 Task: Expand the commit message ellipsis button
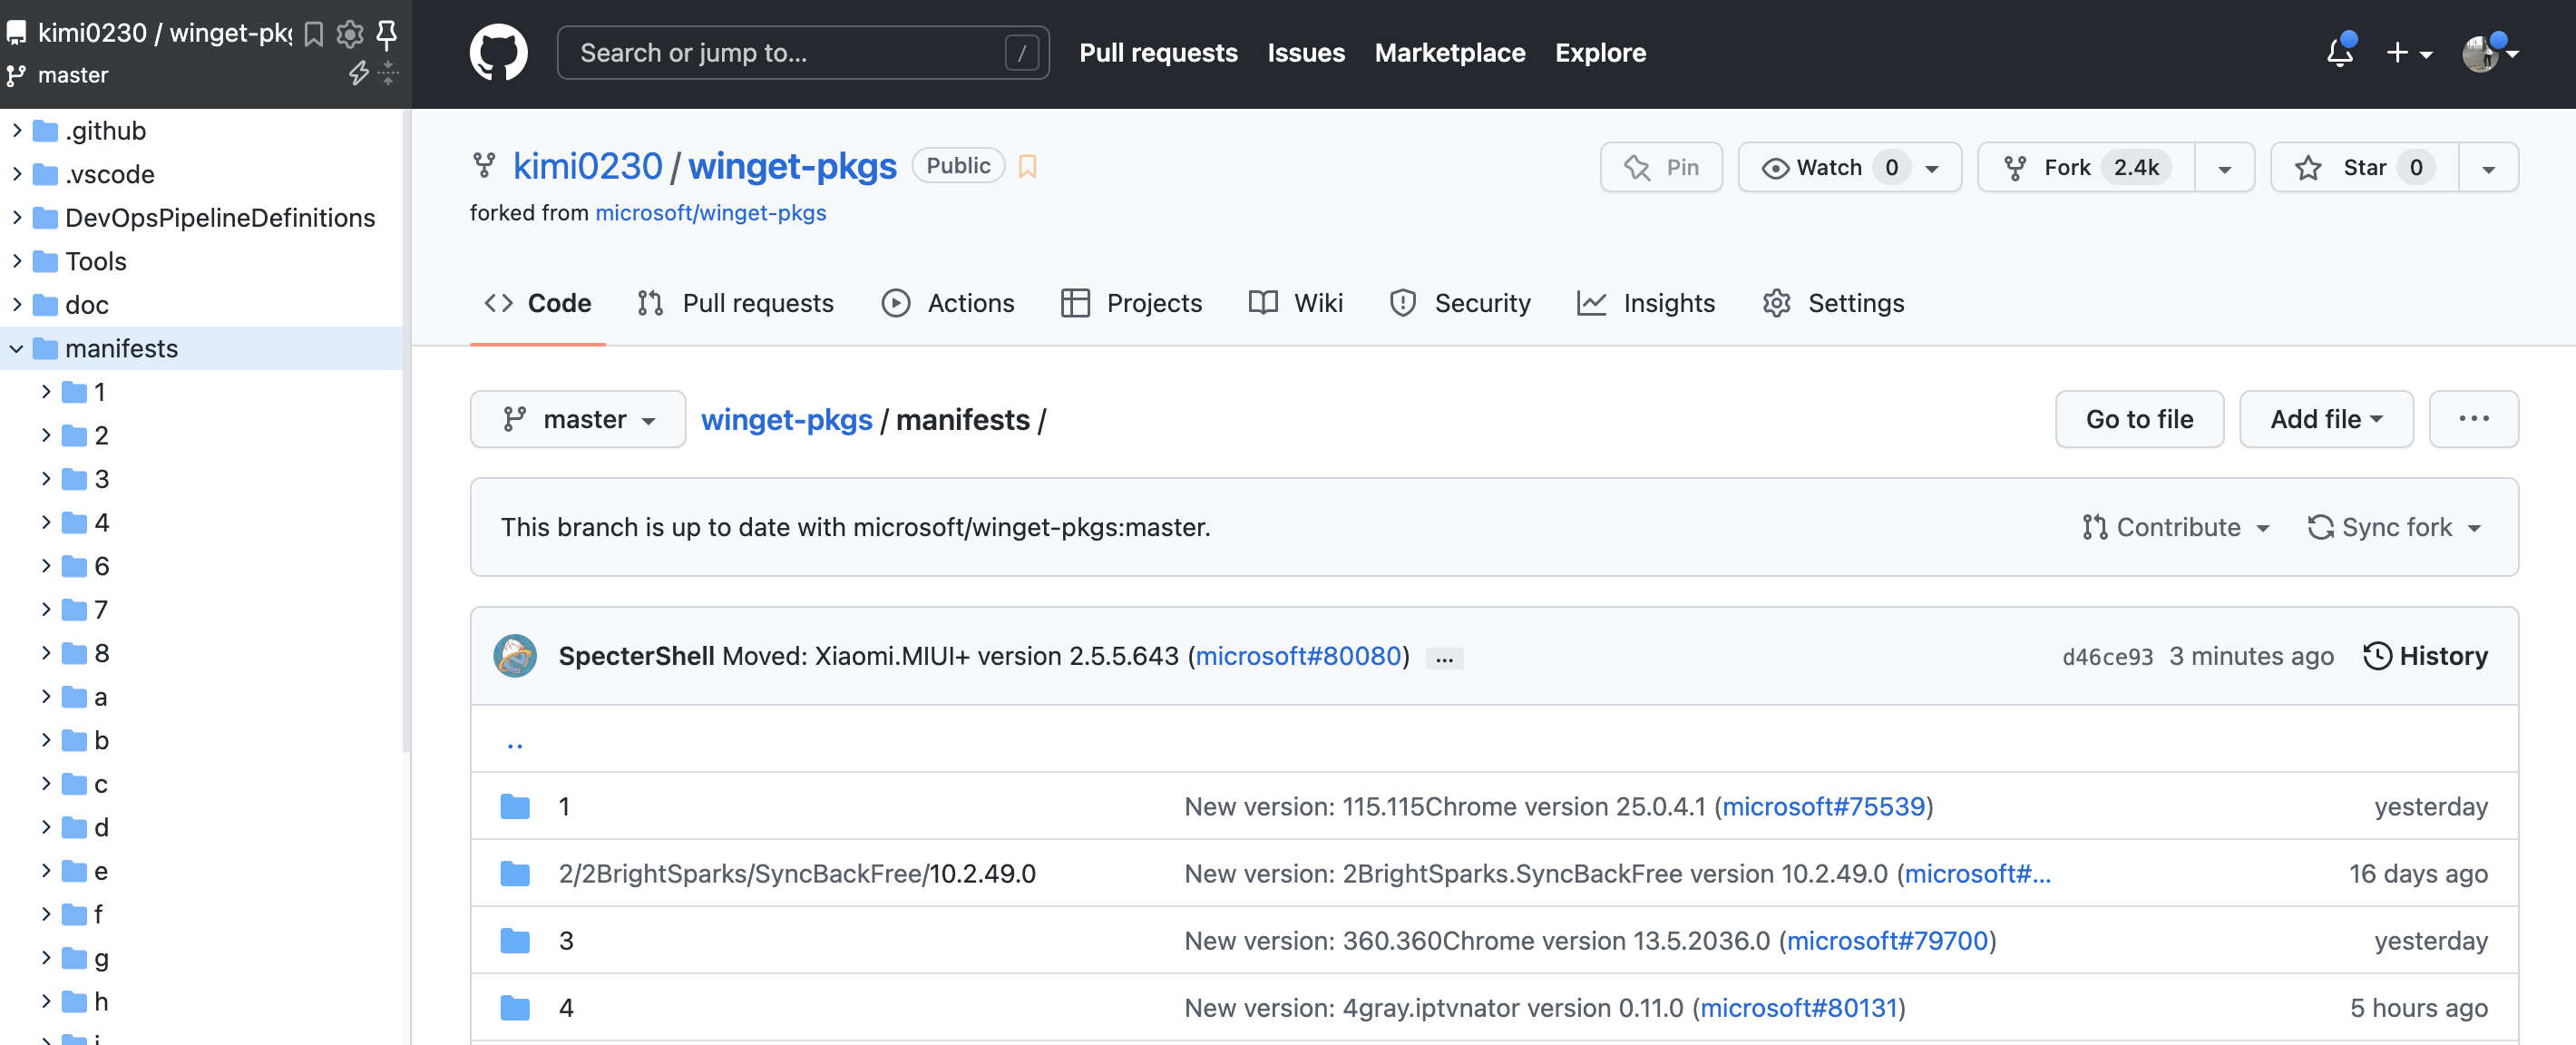[1444, 658]
